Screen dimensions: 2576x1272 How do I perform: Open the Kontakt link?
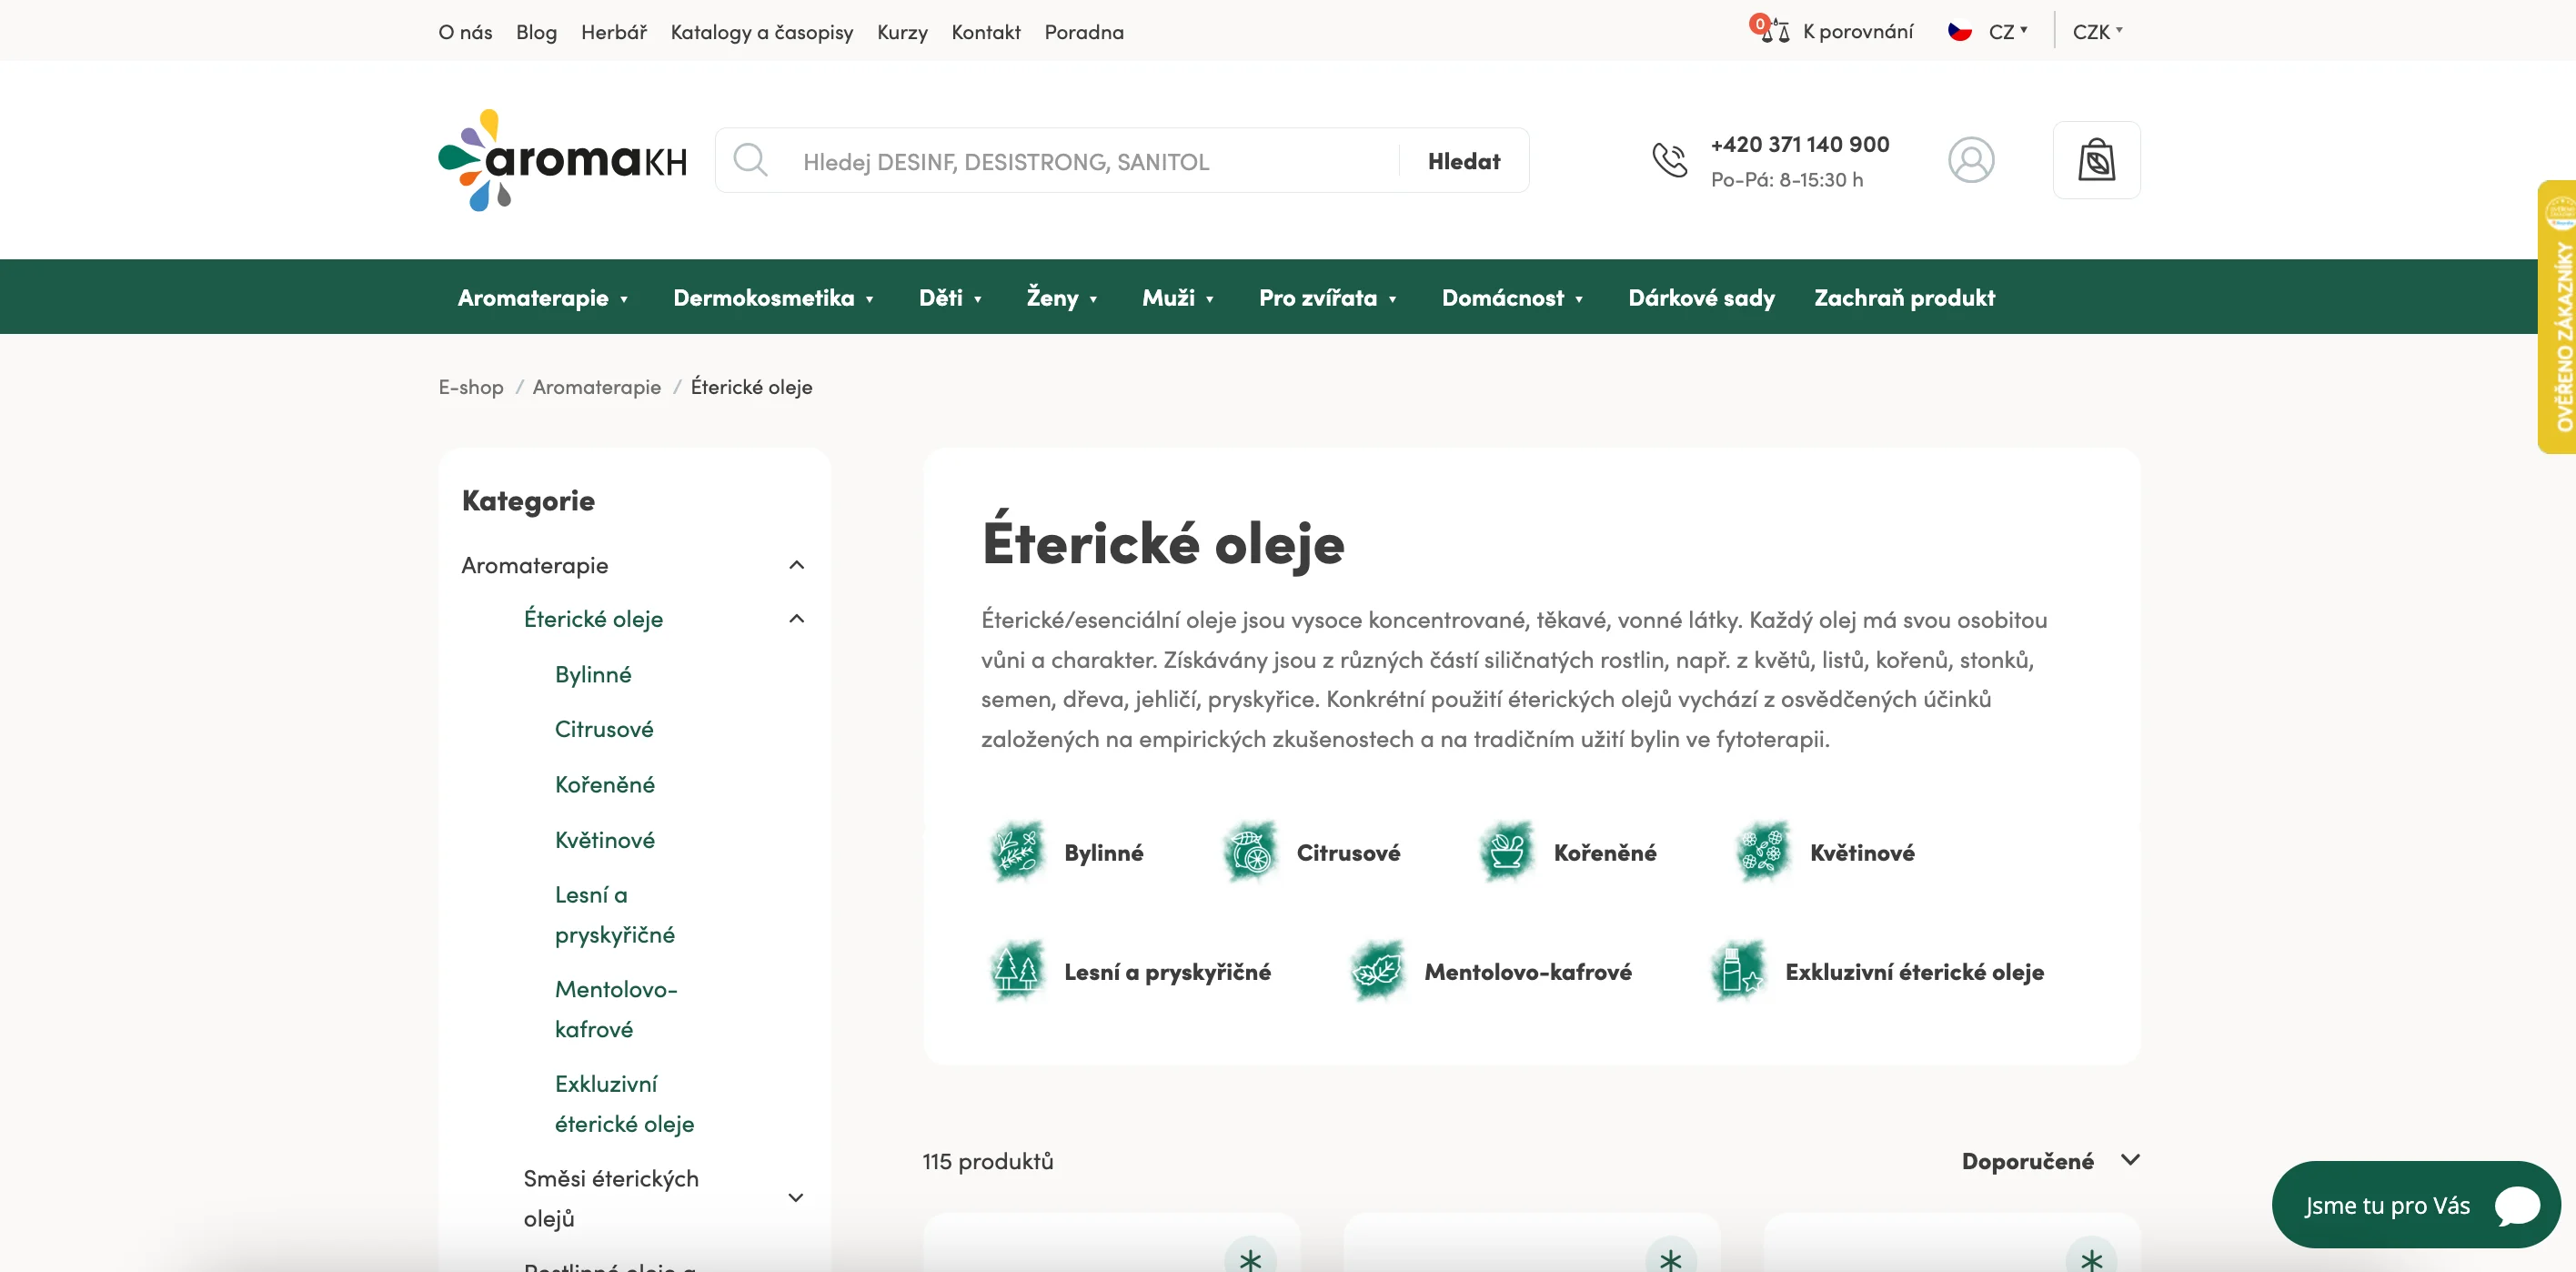pos(986,32)
